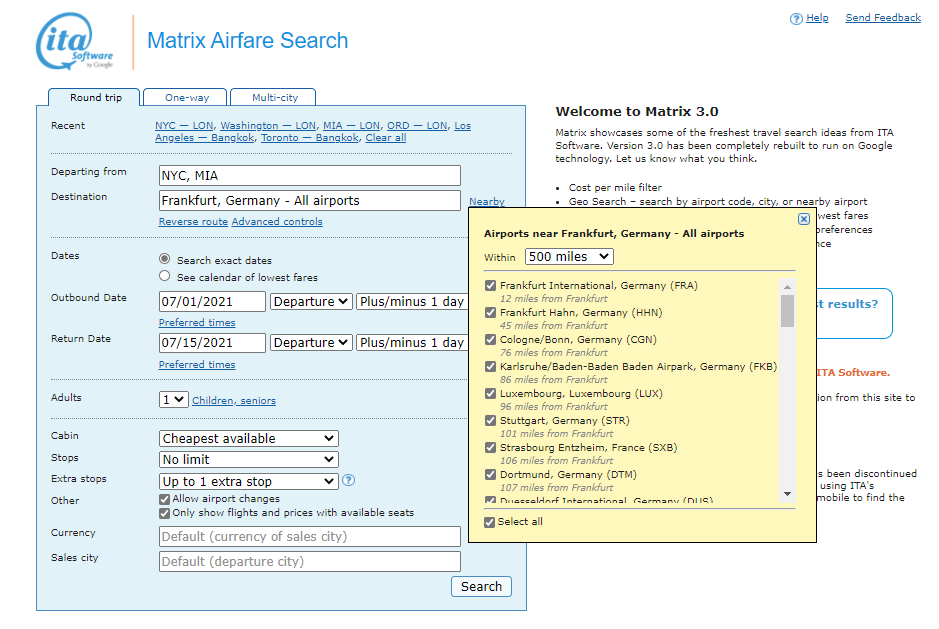This screenshot has height=629, width=939.
Task: Open the Adults count dropdown
Action: (174, 400)
